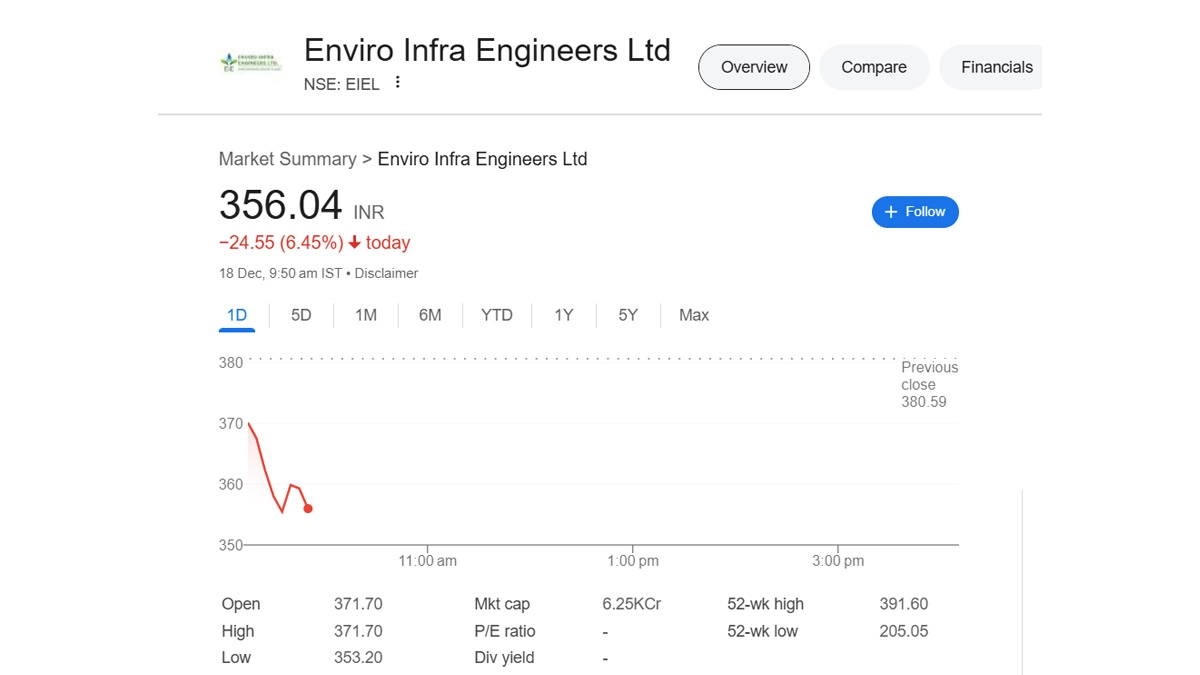Click the red current price dot on chart

(308, 509)
